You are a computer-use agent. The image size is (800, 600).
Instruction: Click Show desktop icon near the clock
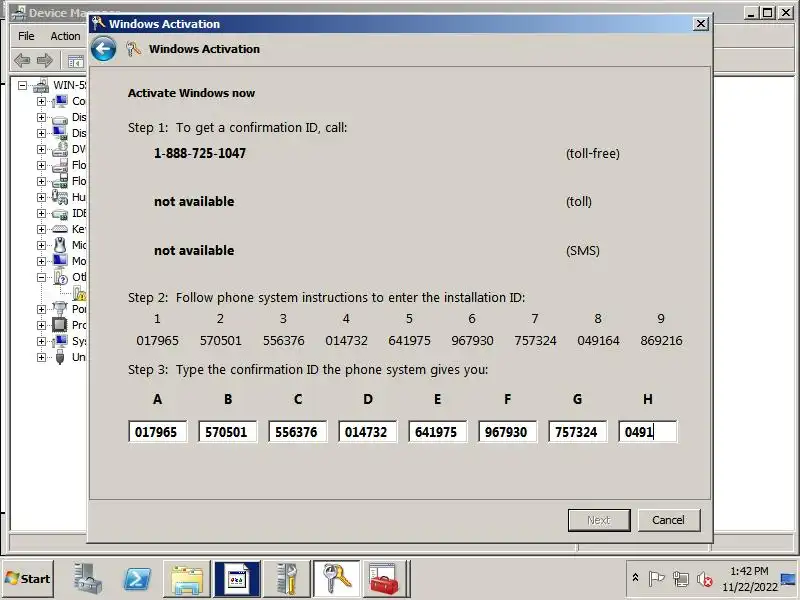coord(788,579)
